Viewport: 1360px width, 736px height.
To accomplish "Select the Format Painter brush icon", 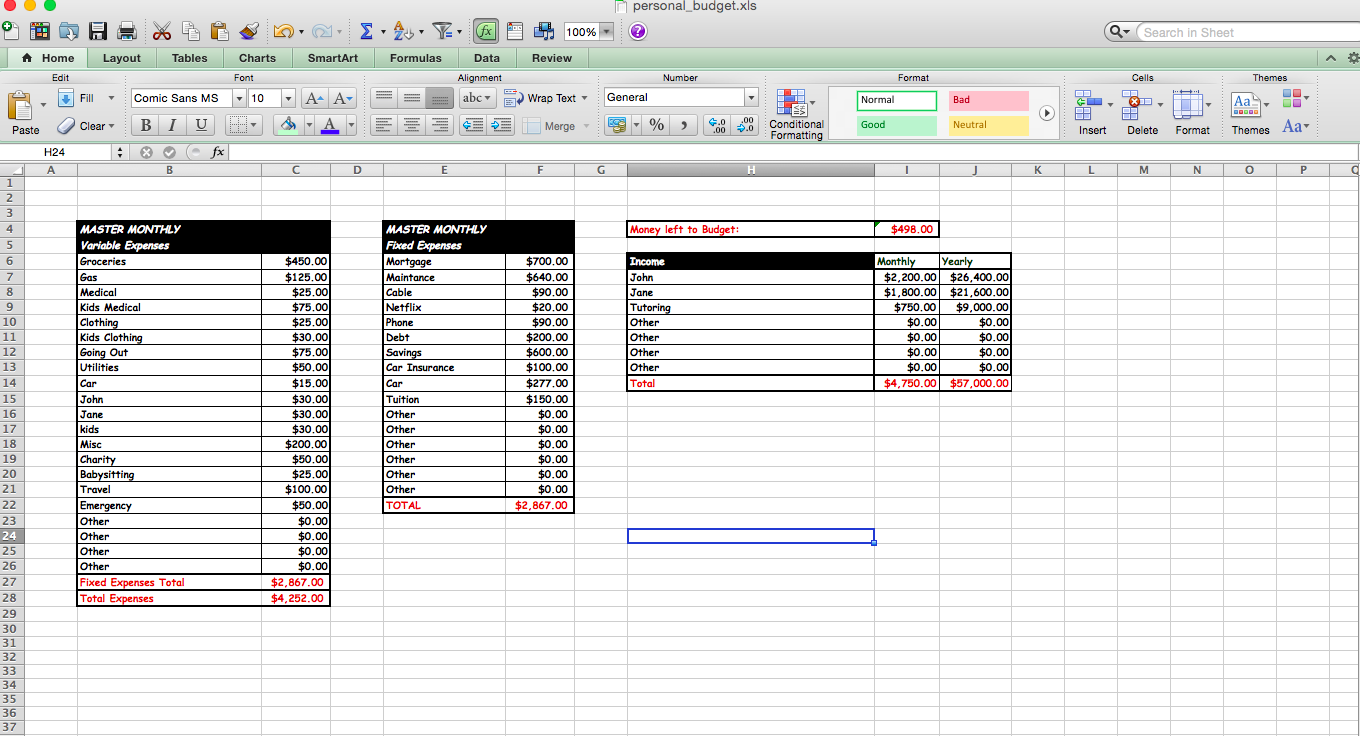I will coord(249,31).
